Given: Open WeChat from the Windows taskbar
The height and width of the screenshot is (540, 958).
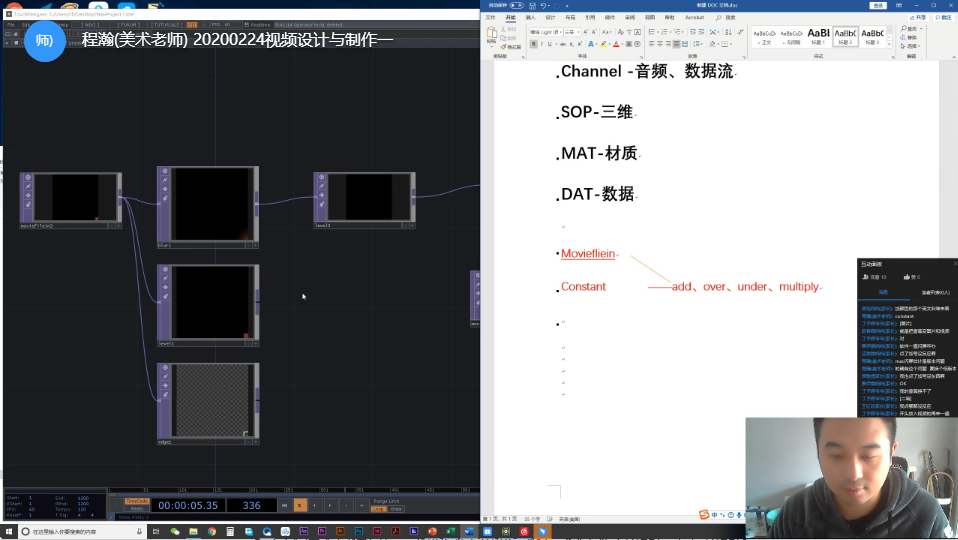Looking at the screenshot, I should 176,532.
